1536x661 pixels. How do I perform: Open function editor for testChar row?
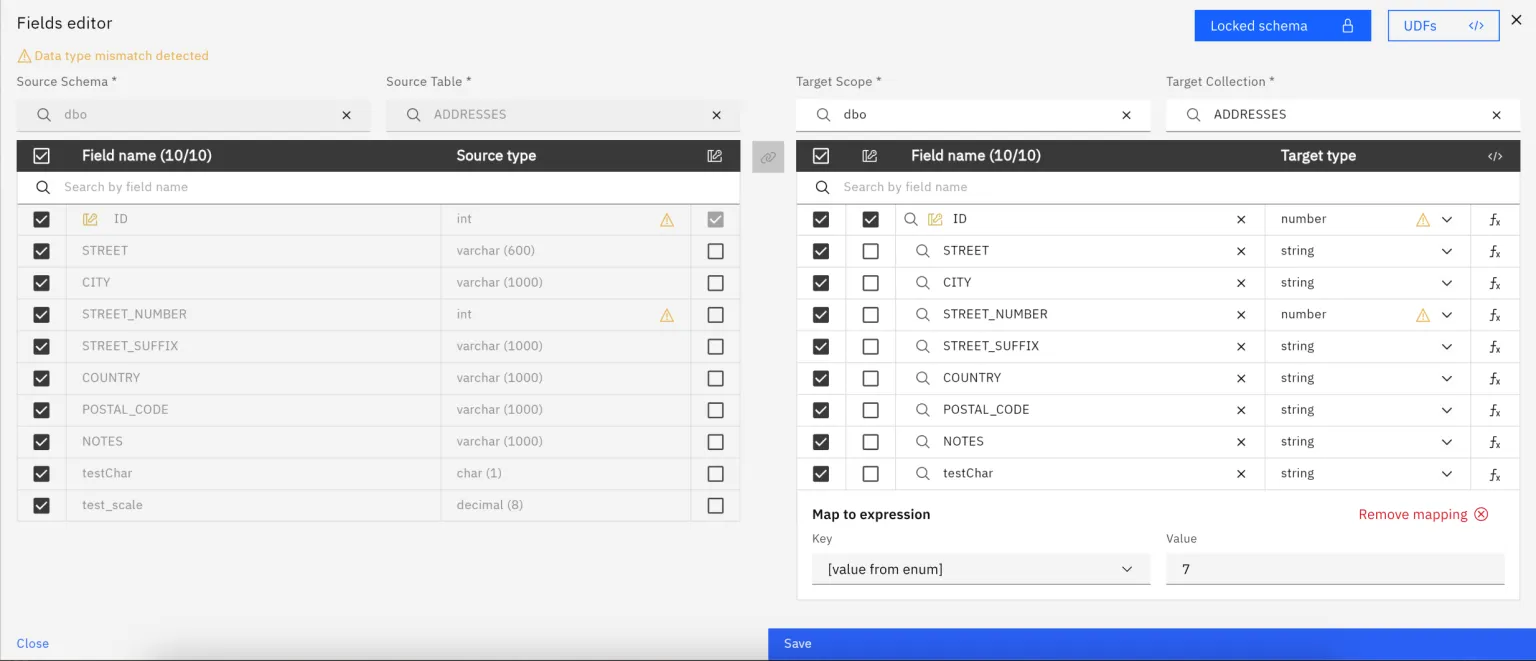1495,474
